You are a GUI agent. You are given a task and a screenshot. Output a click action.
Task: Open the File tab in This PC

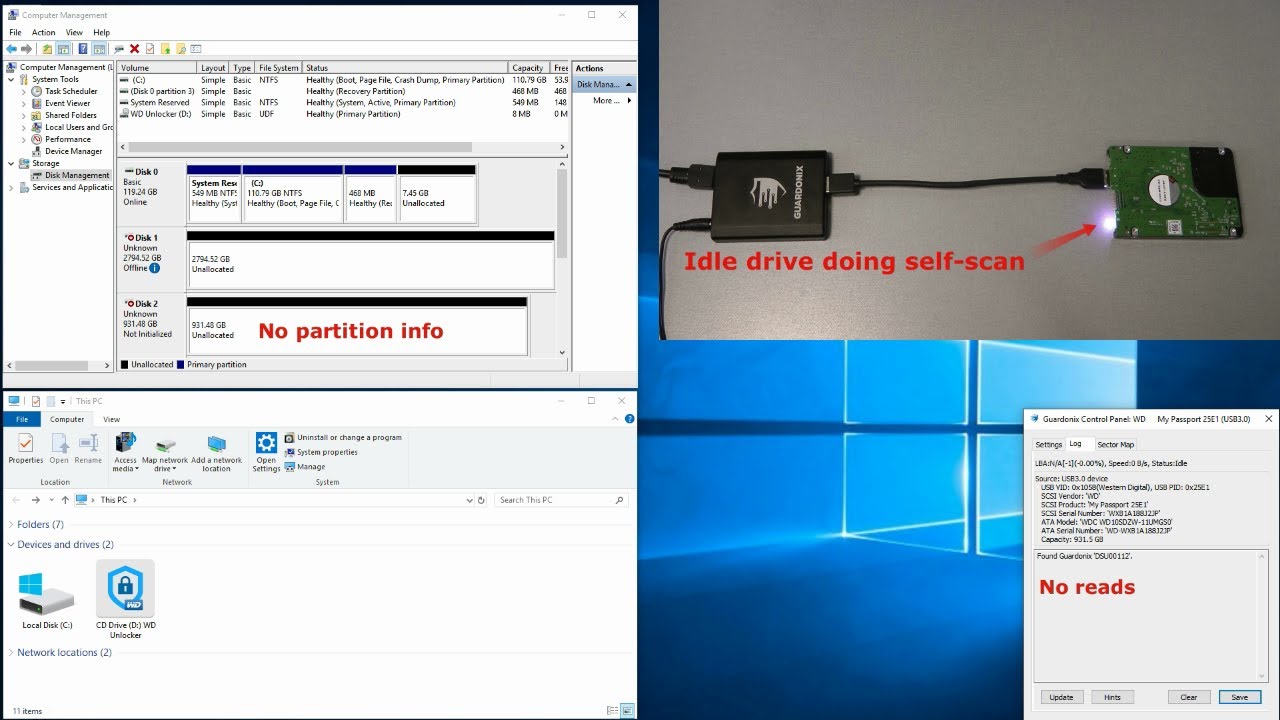21,419
